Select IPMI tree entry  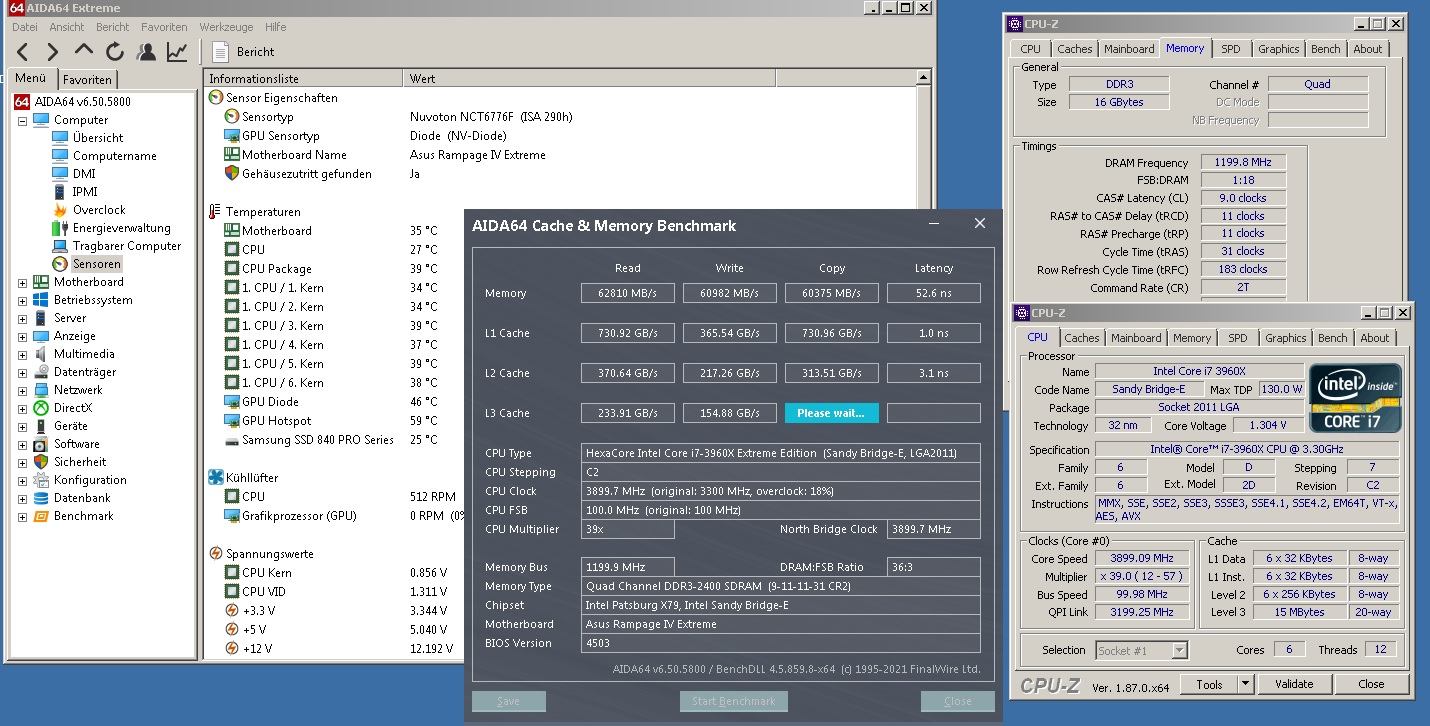coord(85,192)
